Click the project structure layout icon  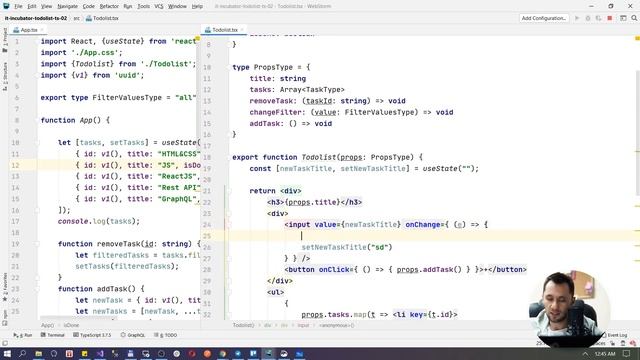click(623, 18)
